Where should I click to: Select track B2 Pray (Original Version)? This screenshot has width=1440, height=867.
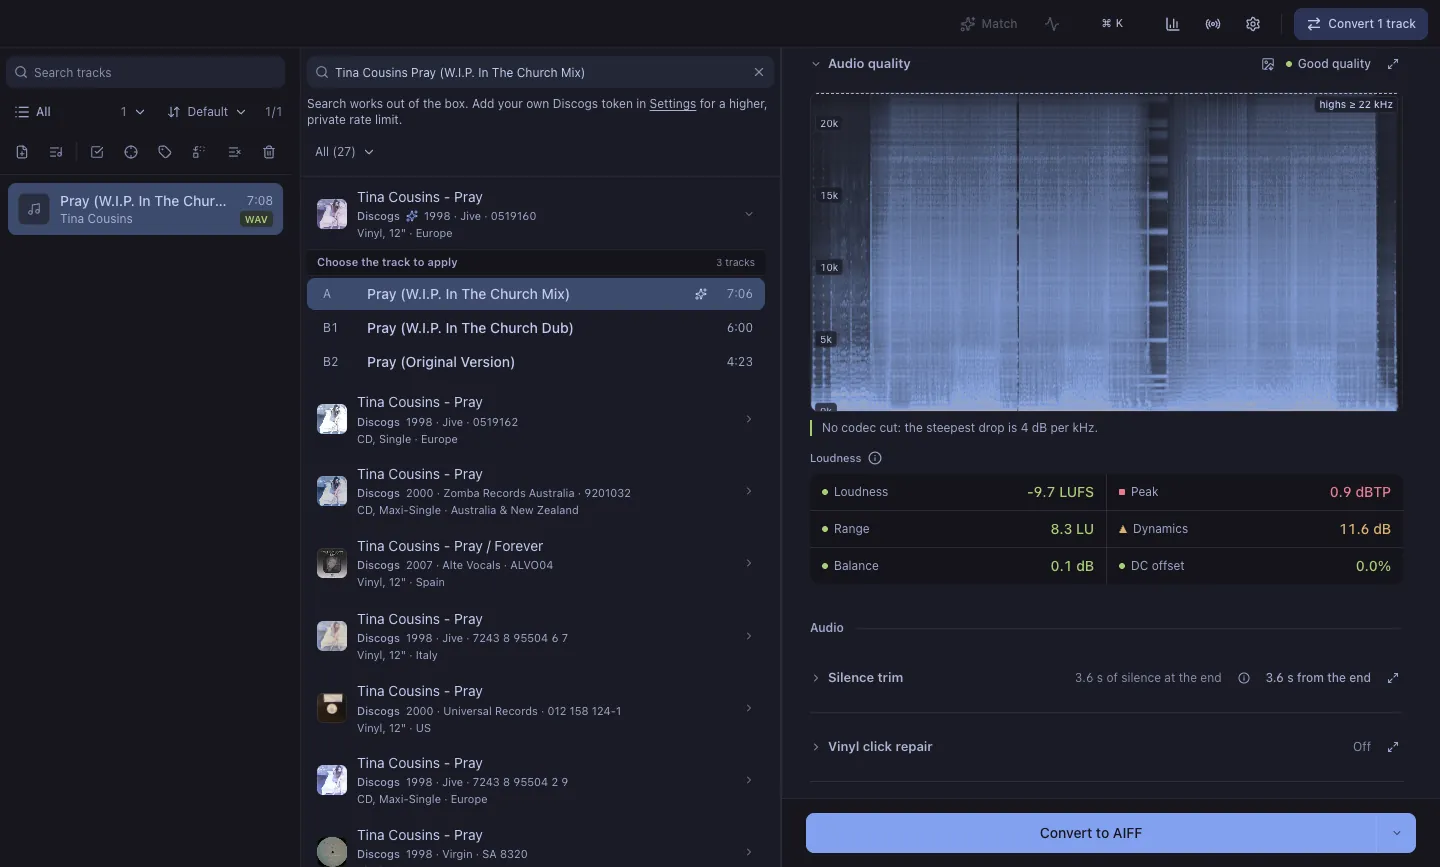coord(536,362)
